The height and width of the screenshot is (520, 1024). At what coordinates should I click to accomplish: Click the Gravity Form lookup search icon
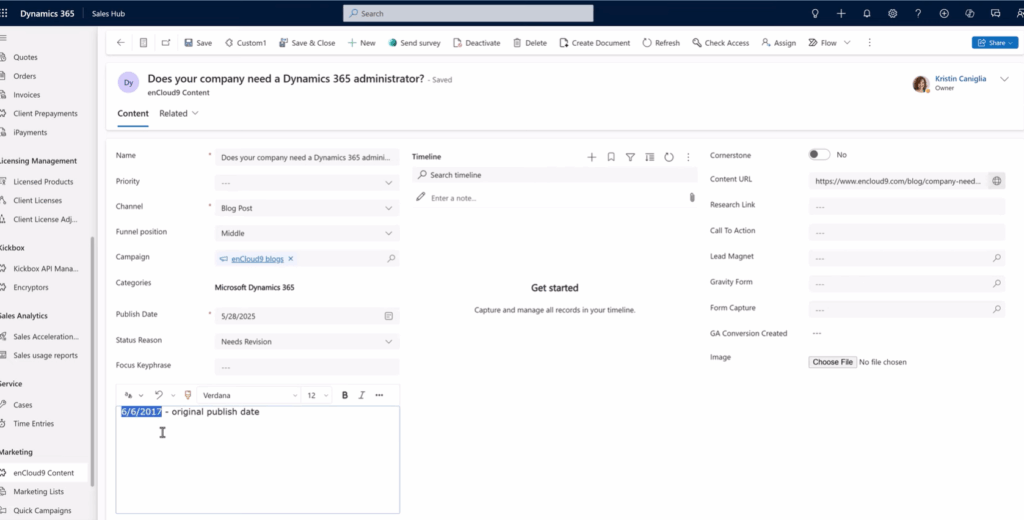(997, 284)
